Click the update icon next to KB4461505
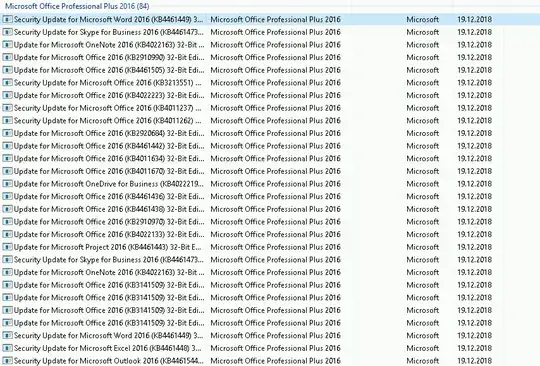The width and height of the screenshot is (540, 366). click(x=7, y=70)
